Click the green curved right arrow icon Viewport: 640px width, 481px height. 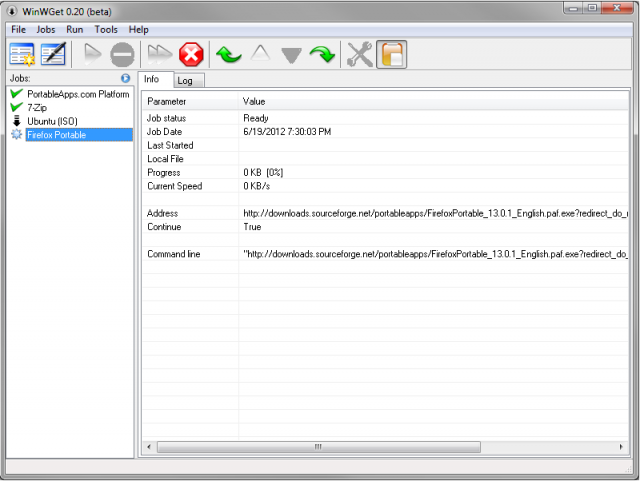coord(322,54)
